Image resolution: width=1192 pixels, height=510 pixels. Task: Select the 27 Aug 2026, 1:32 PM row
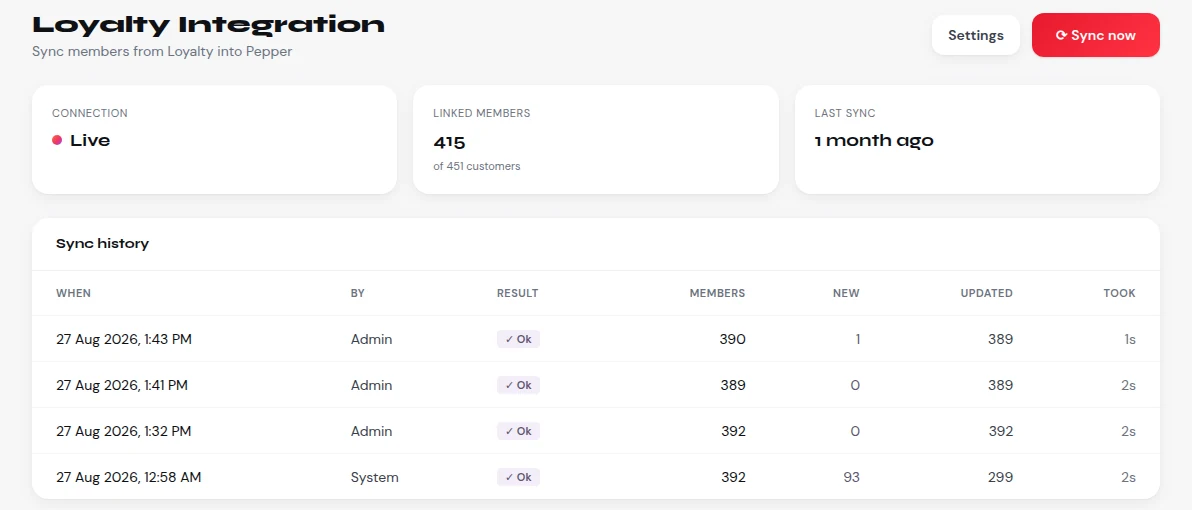pyautogui.click(x=596, y=431)
